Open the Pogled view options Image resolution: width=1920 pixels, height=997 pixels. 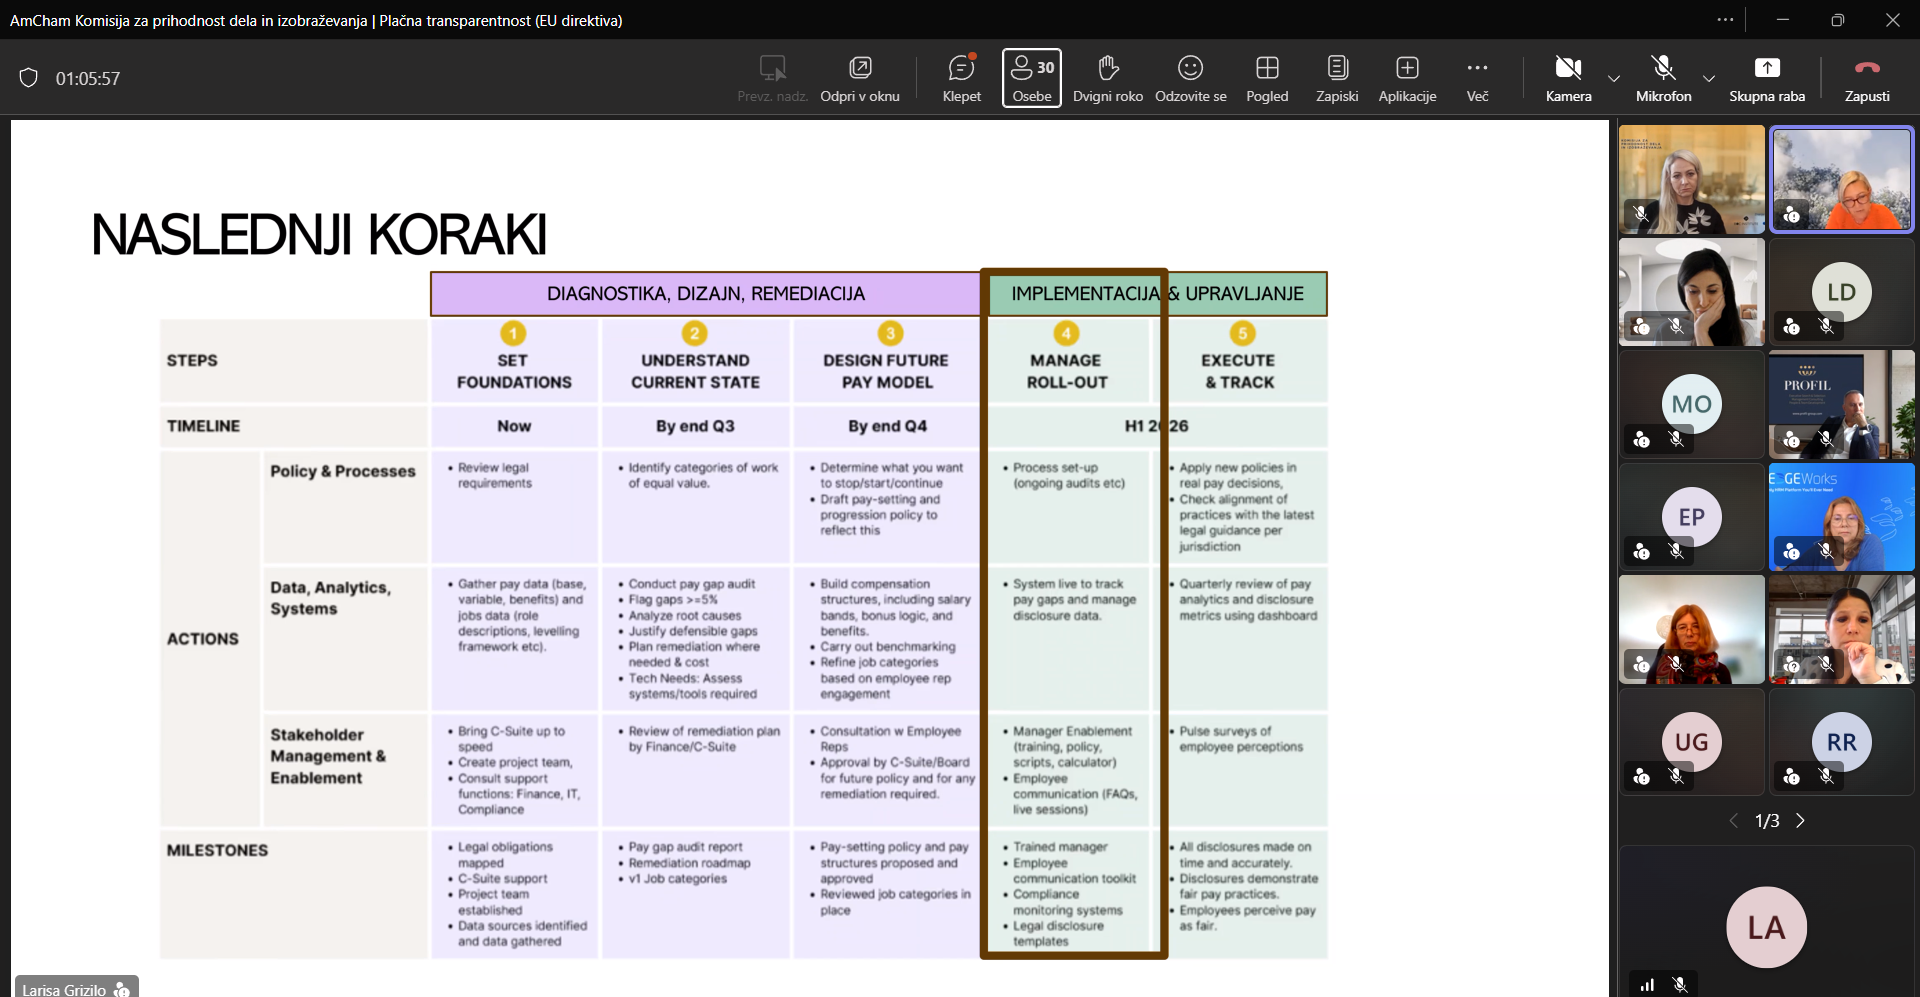coord(1267,78)
